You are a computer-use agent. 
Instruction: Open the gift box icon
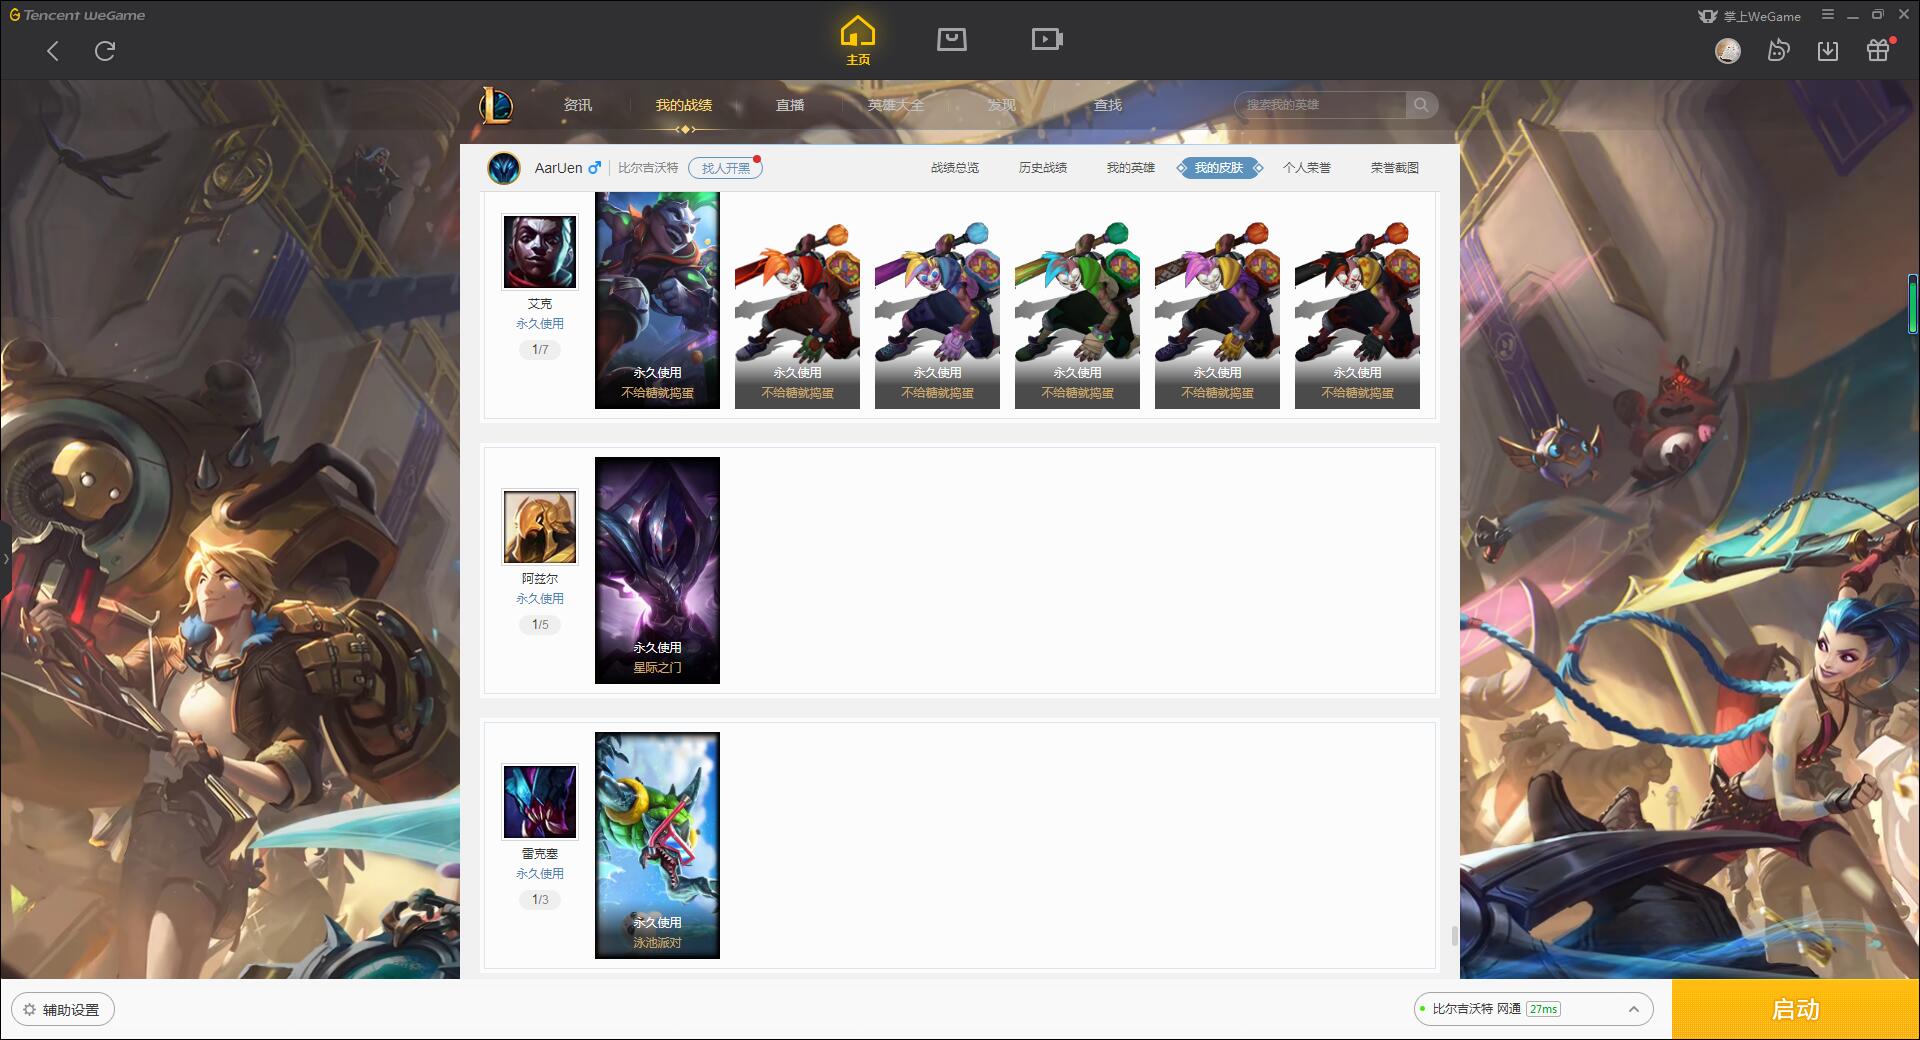pyautogui.click(x=1878, y=51)
